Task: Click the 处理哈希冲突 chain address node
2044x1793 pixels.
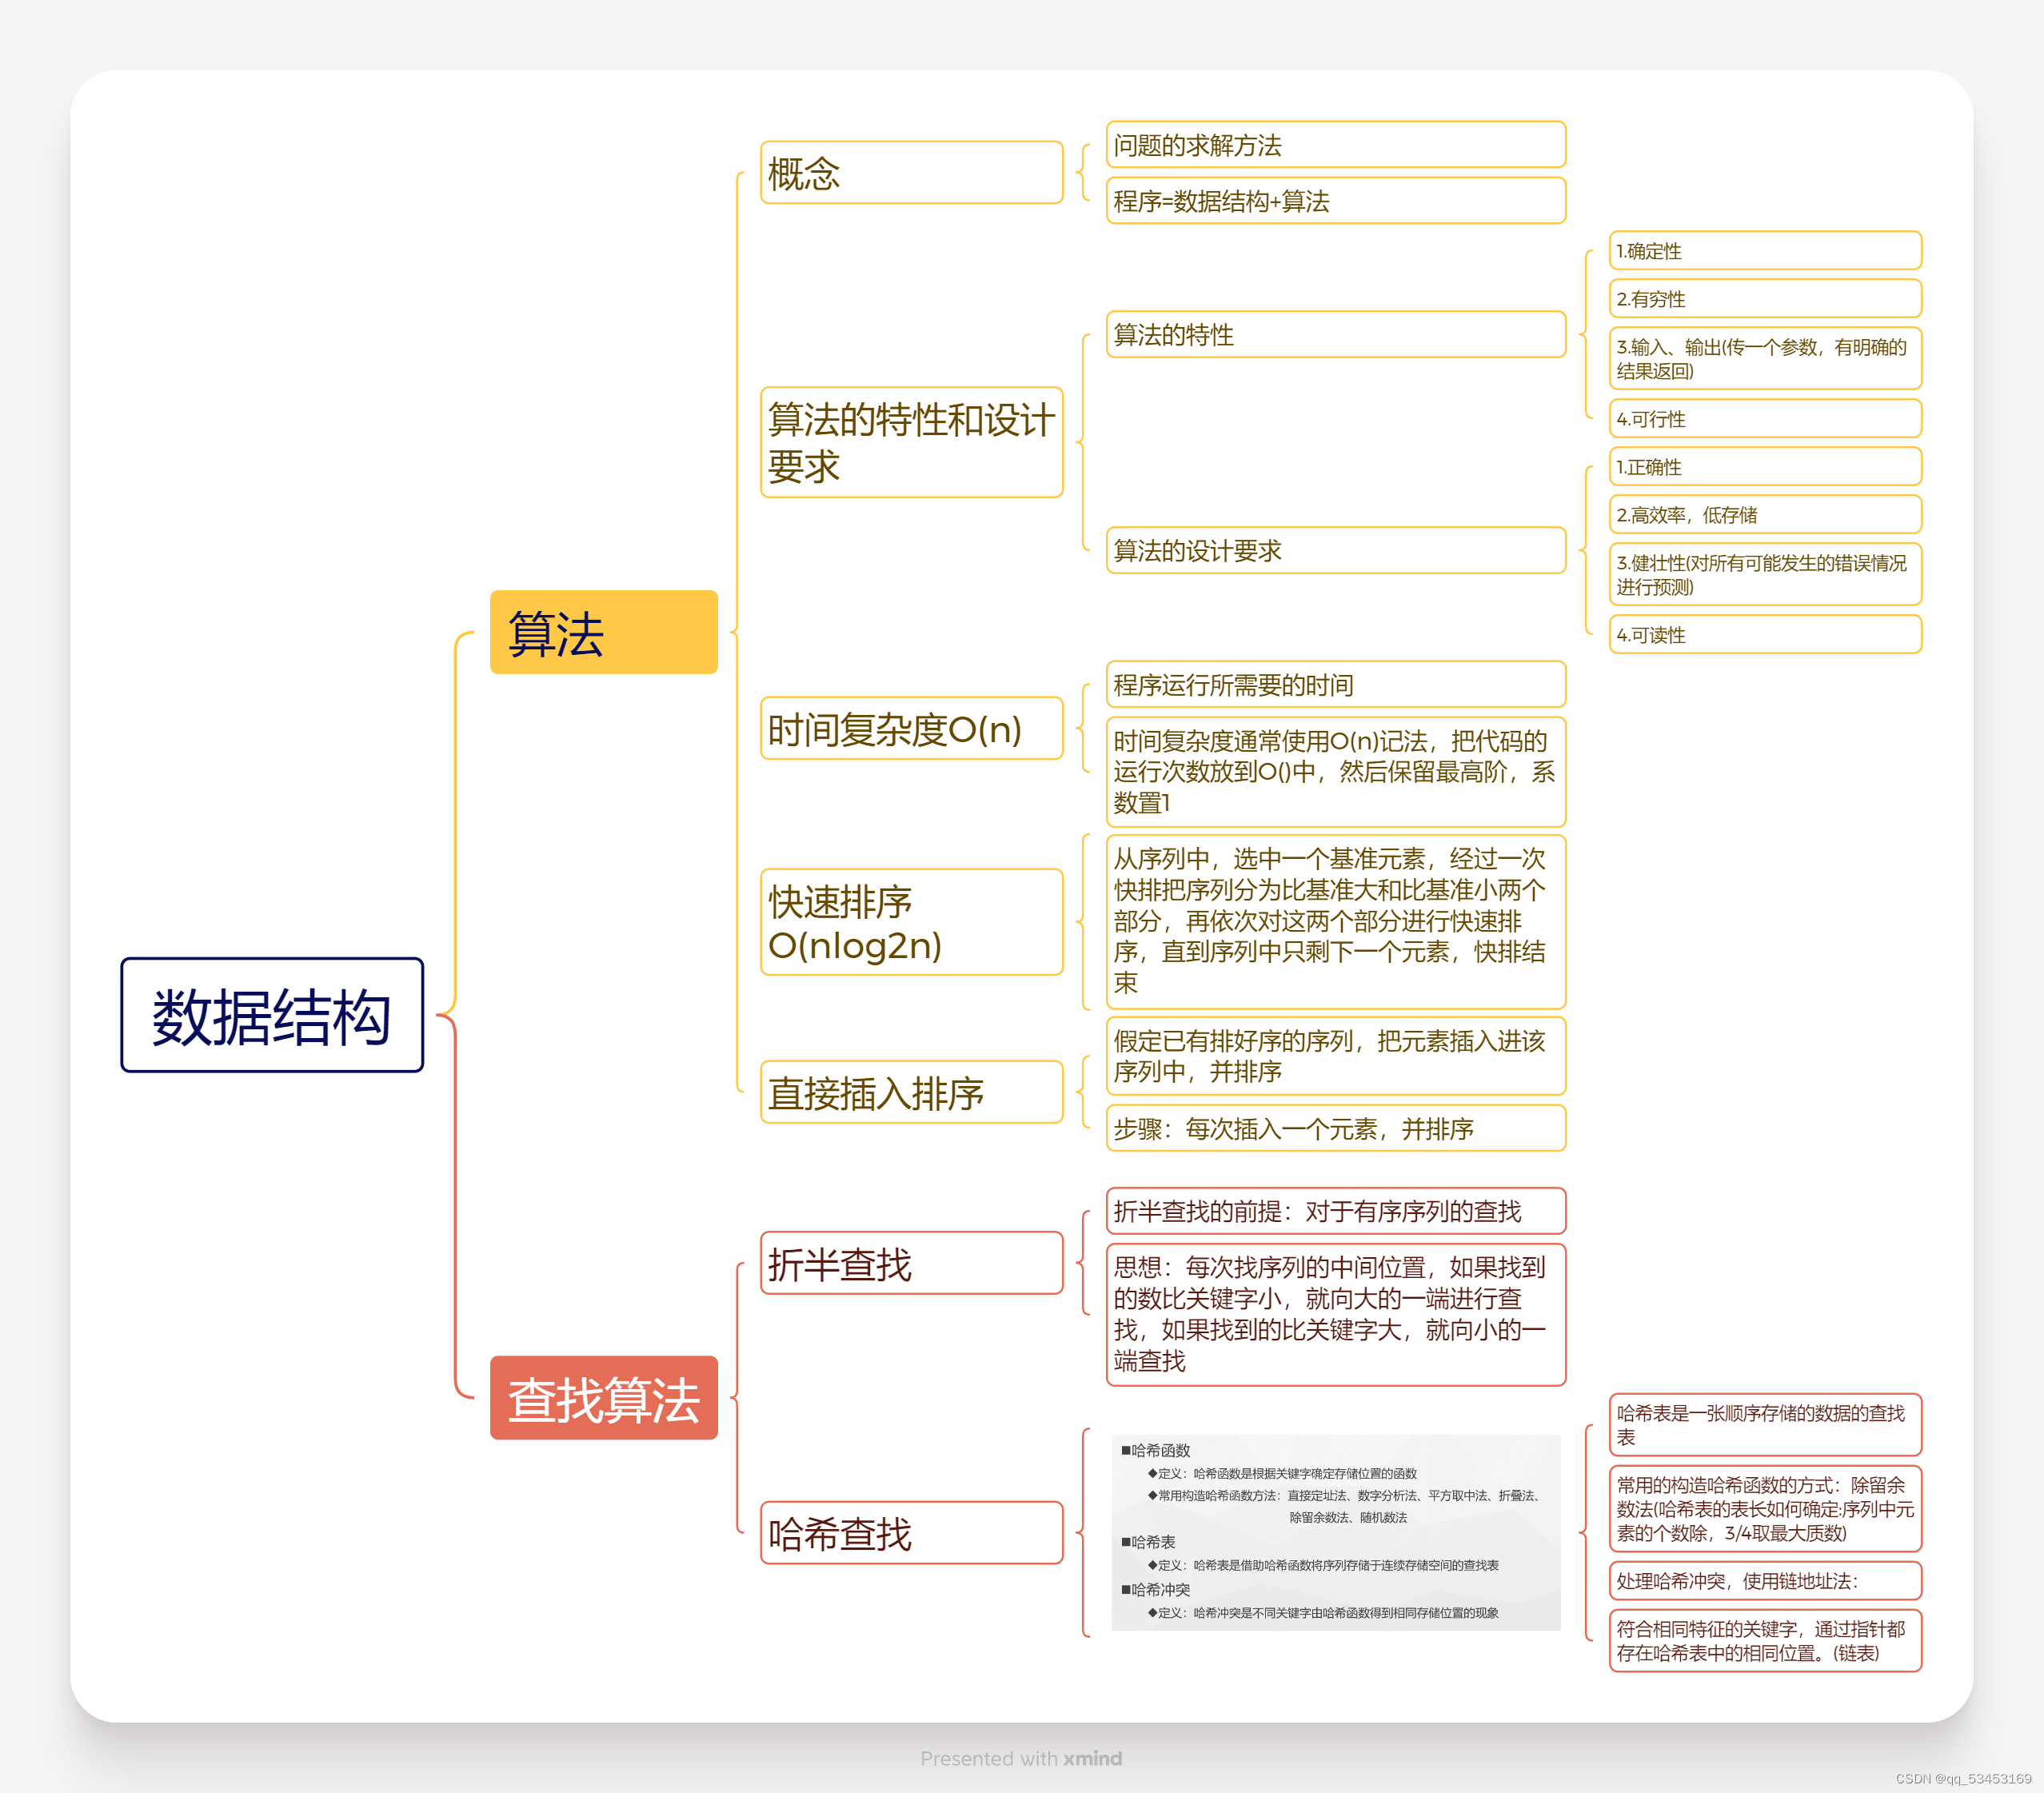Action: 1764,1581
